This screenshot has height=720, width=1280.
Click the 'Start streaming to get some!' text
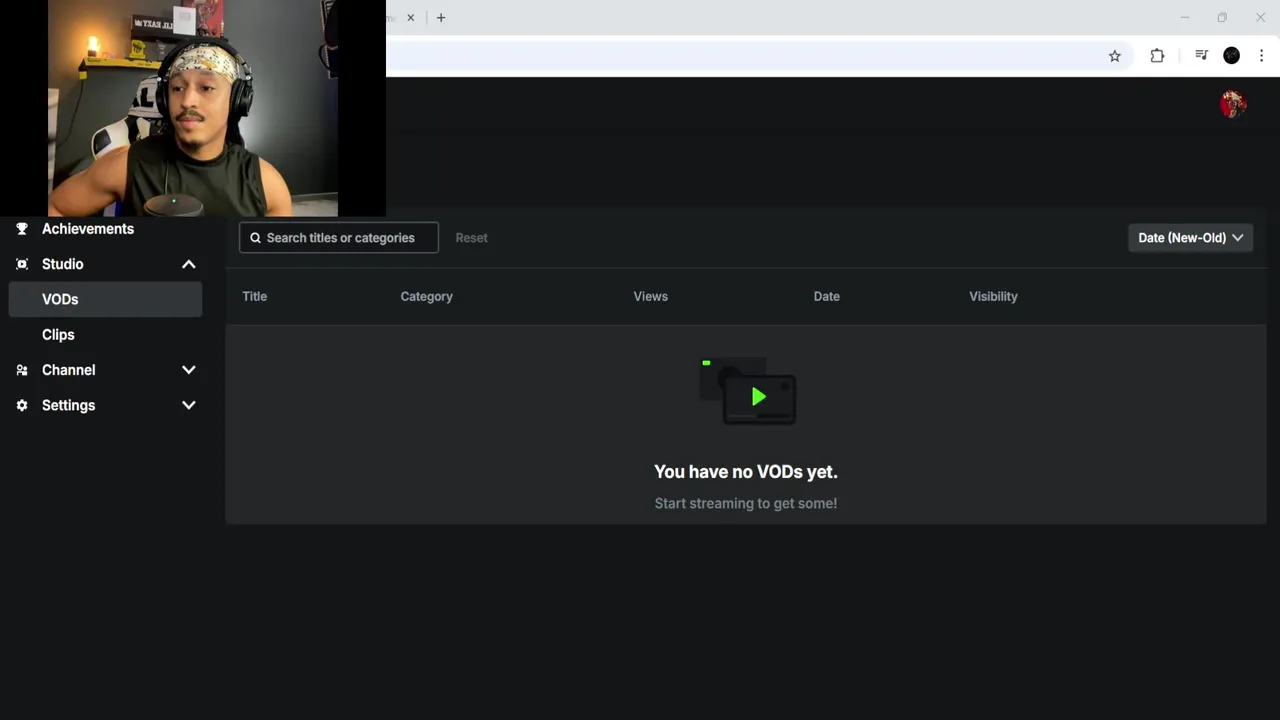pos(746,503)
